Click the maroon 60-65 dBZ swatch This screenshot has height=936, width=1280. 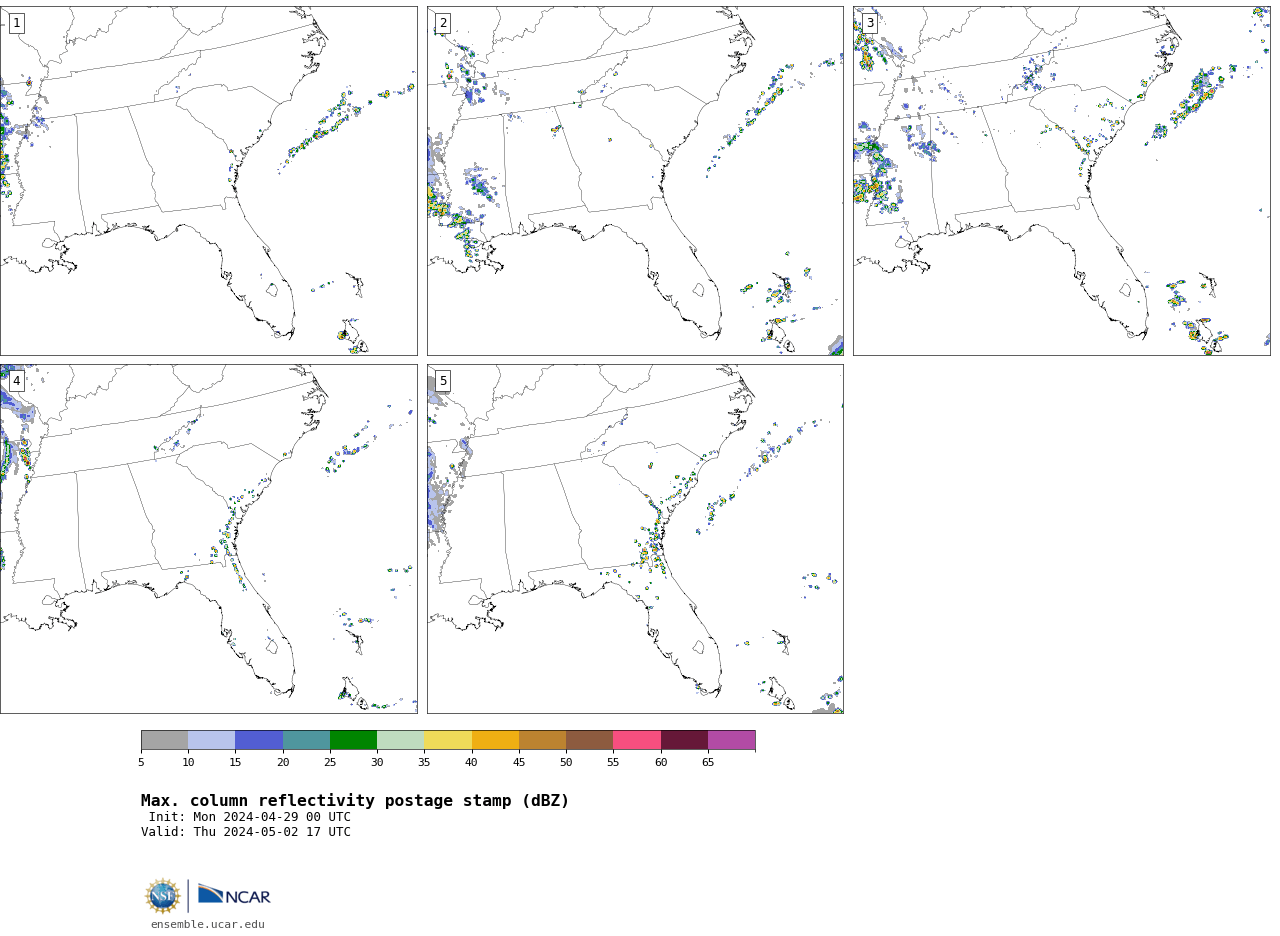click(x=684, y=740)
